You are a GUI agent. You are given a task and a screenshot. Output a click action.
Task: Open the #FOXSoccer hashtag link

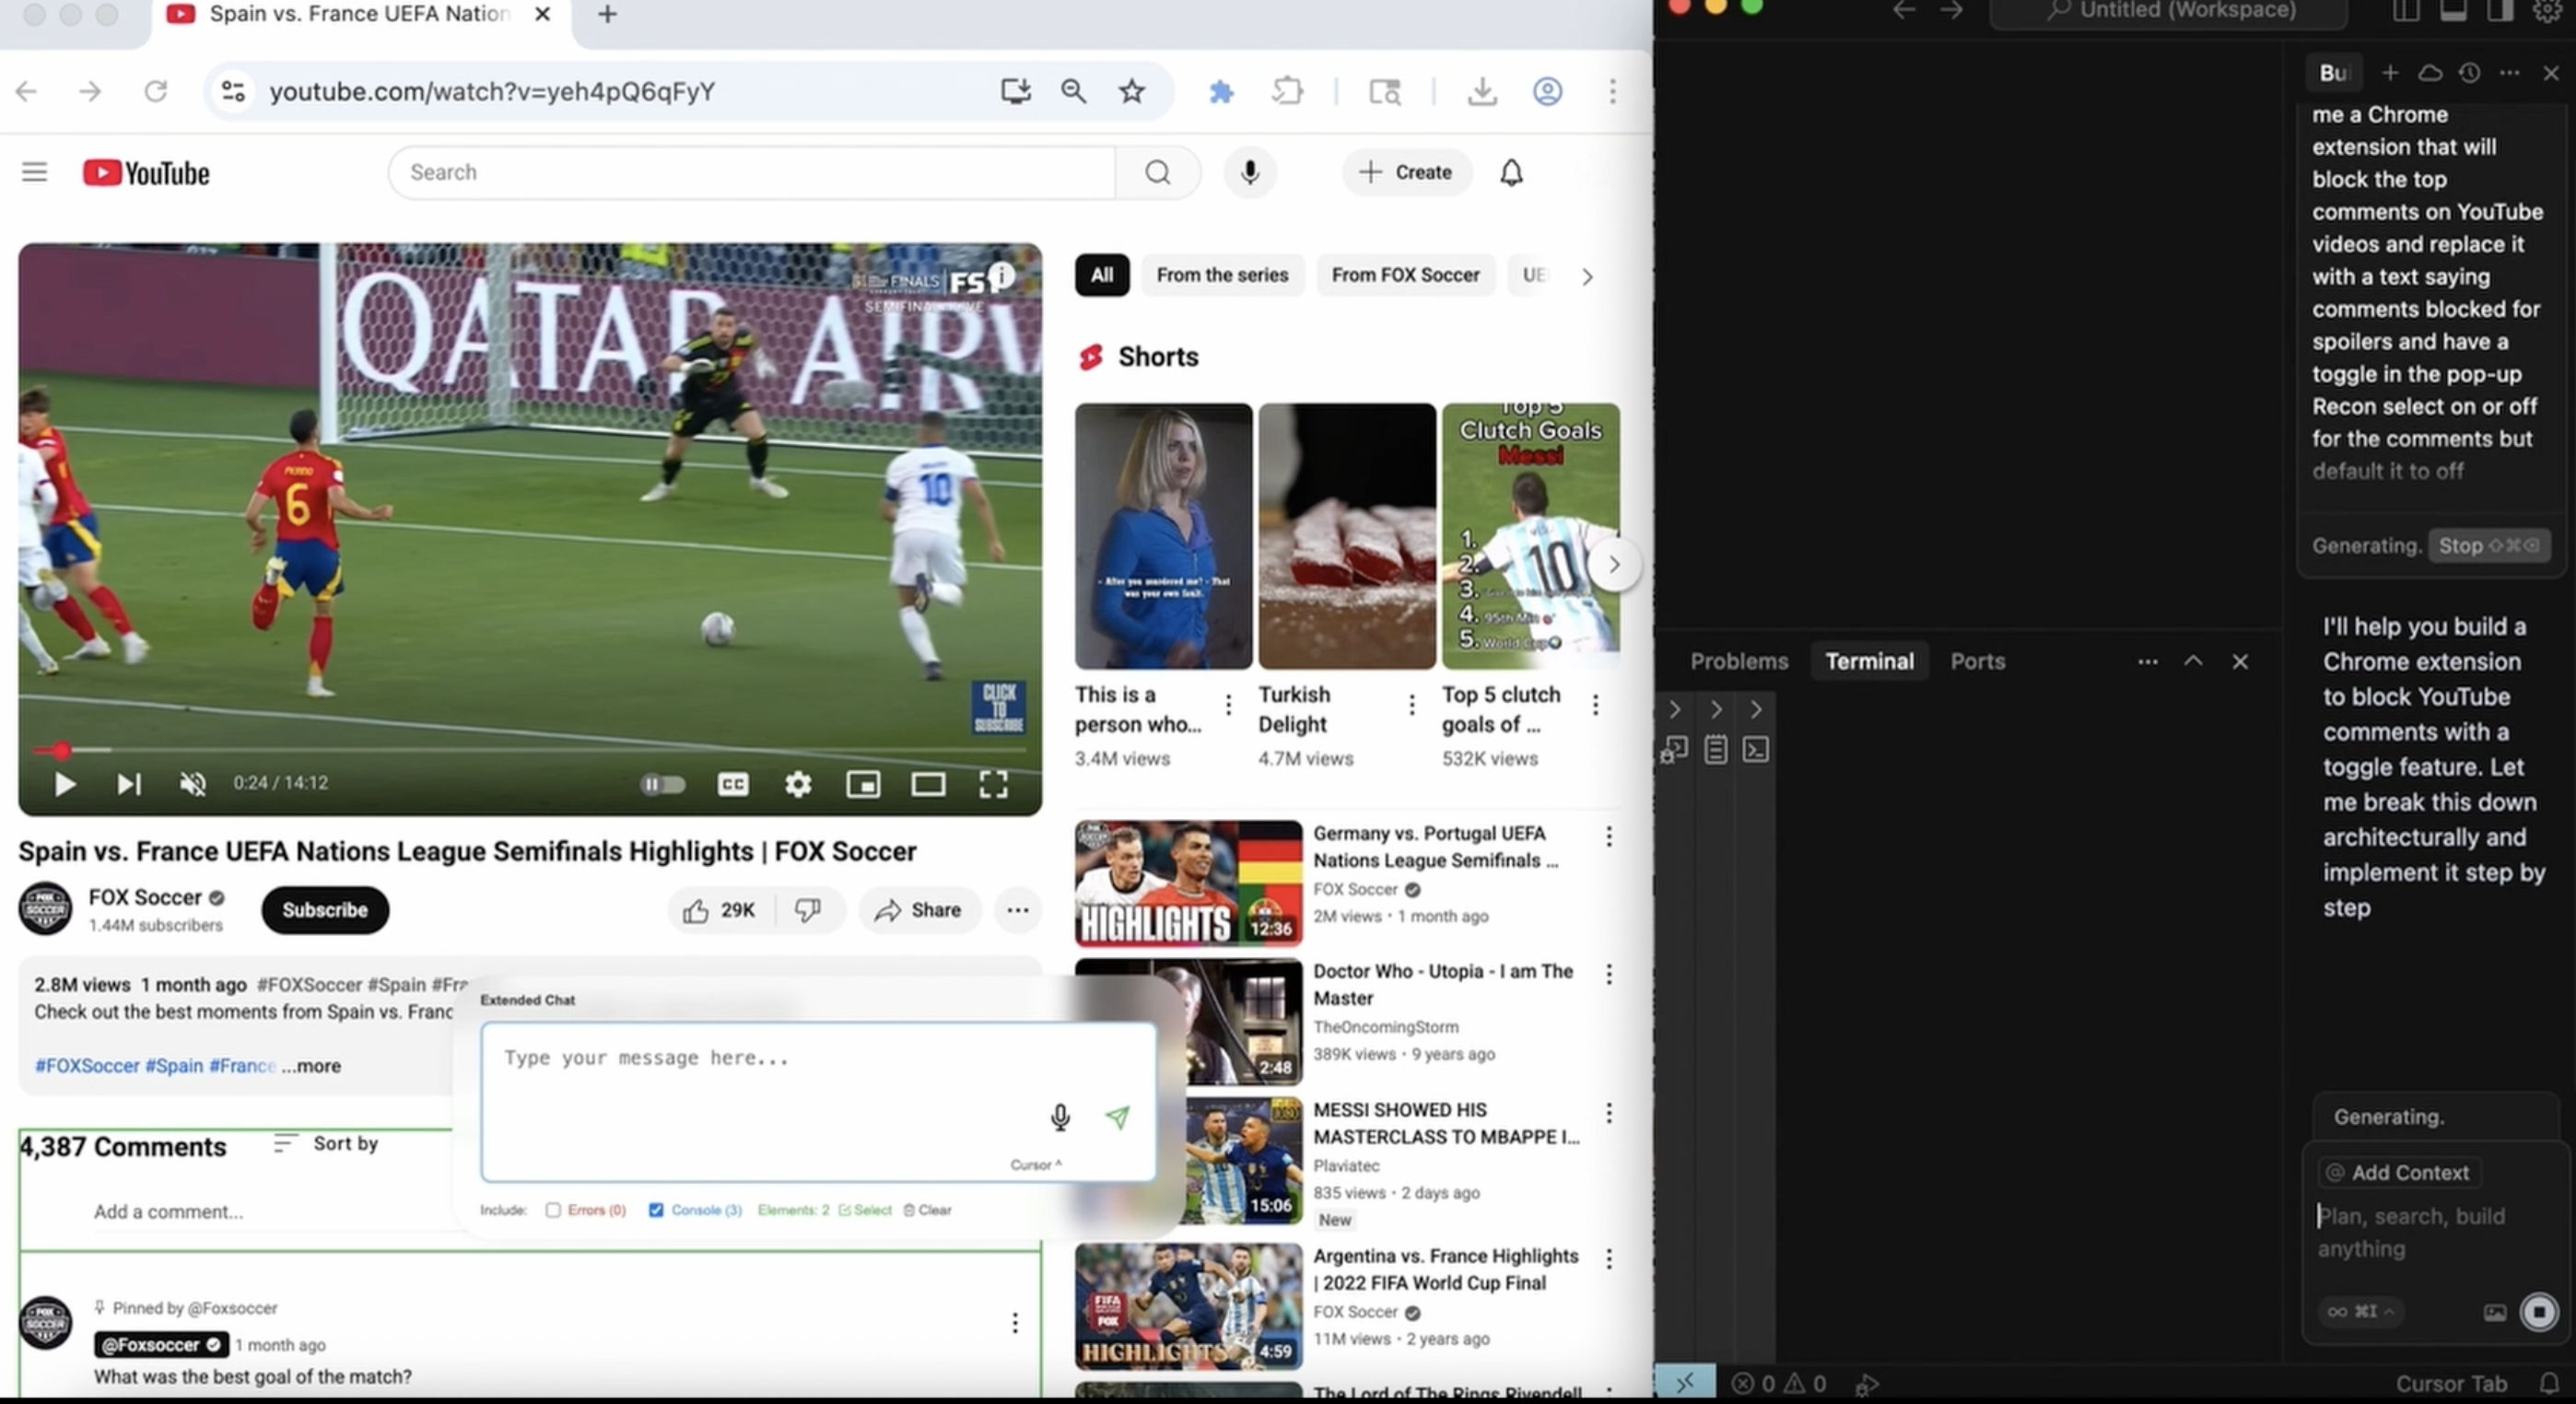pyautogui.click(x=87, y=1066)
